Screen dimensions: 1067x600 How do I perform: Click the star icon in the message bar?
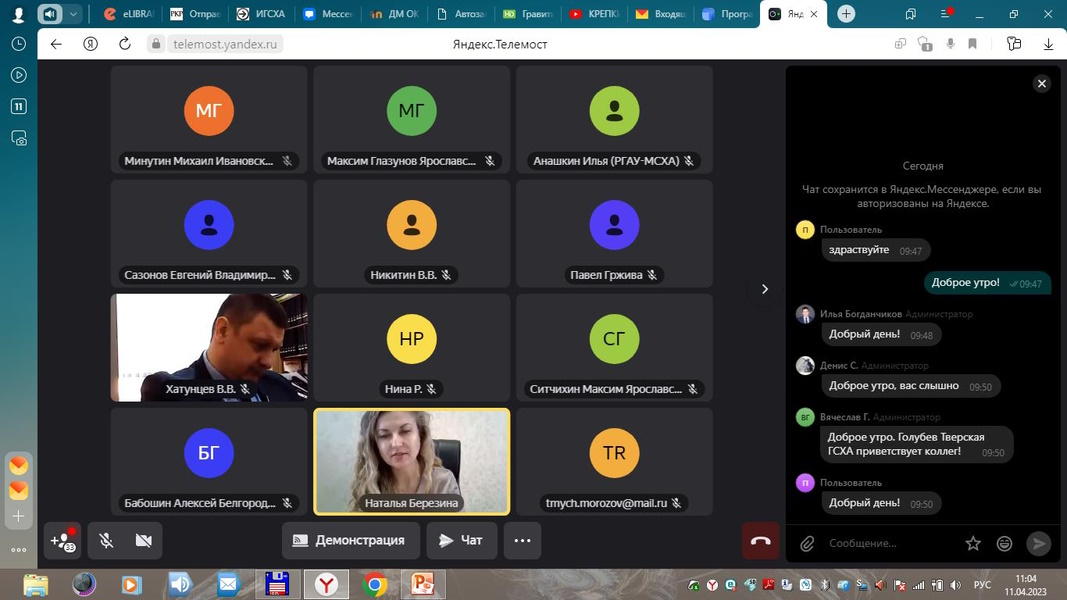click(x=972, y=543)
